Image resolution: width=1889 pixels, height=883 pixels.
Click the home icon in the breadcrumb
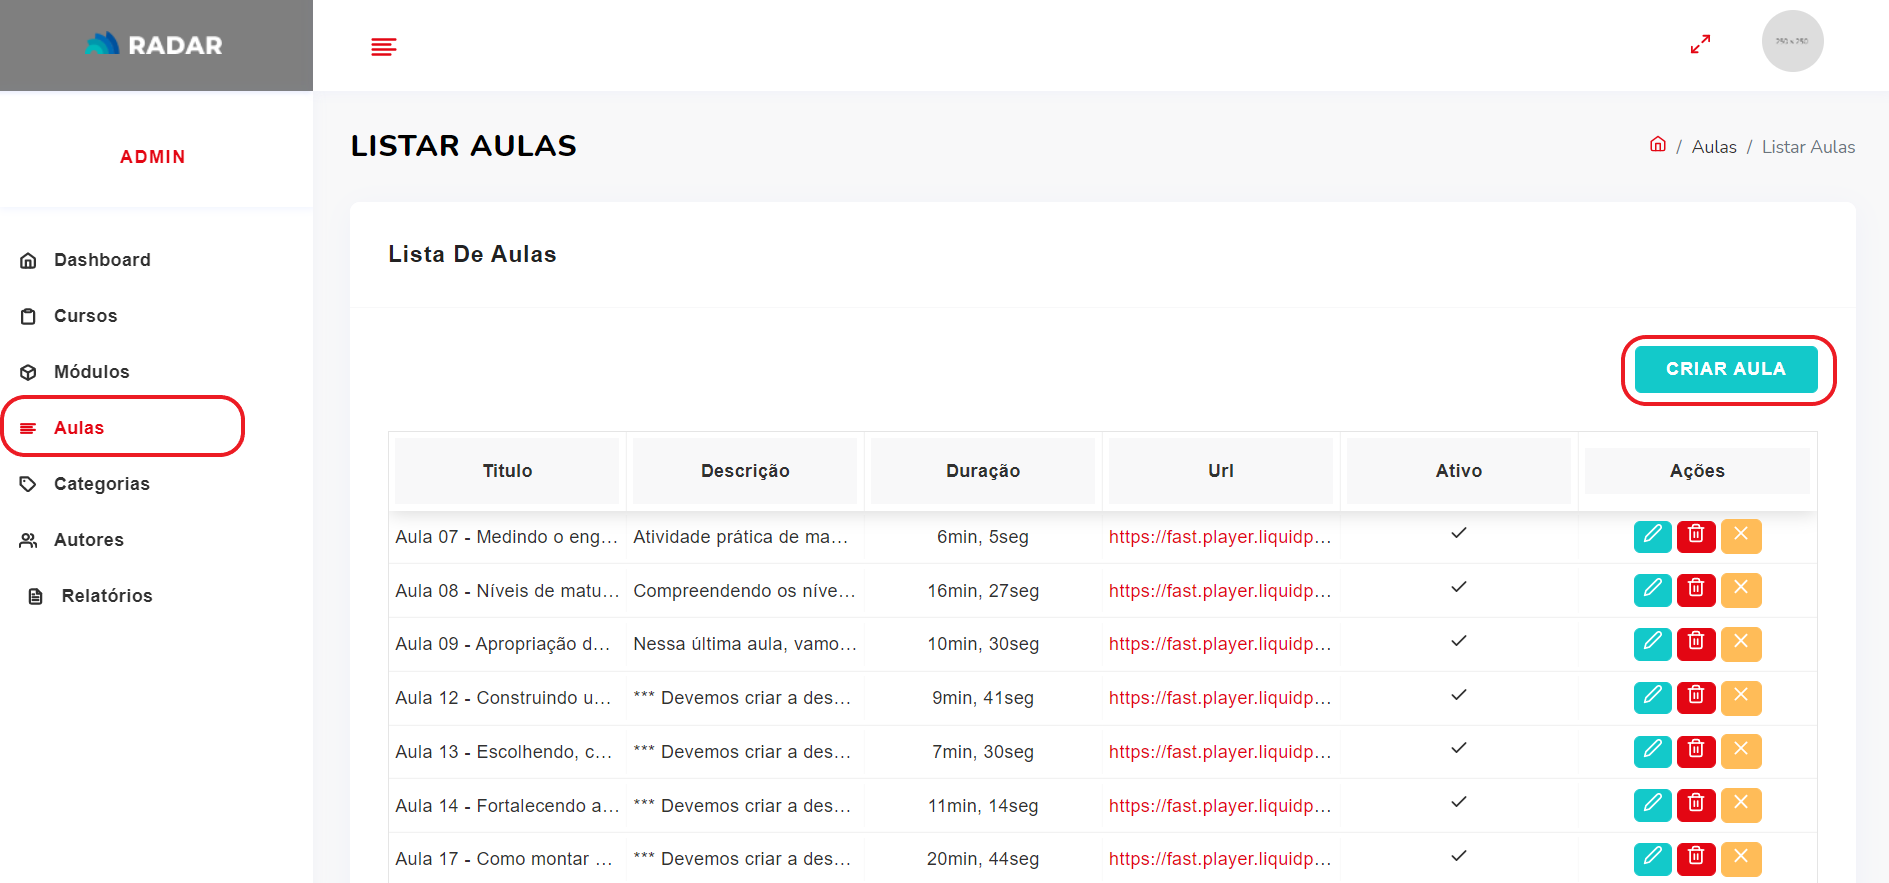click(1657, 145)
